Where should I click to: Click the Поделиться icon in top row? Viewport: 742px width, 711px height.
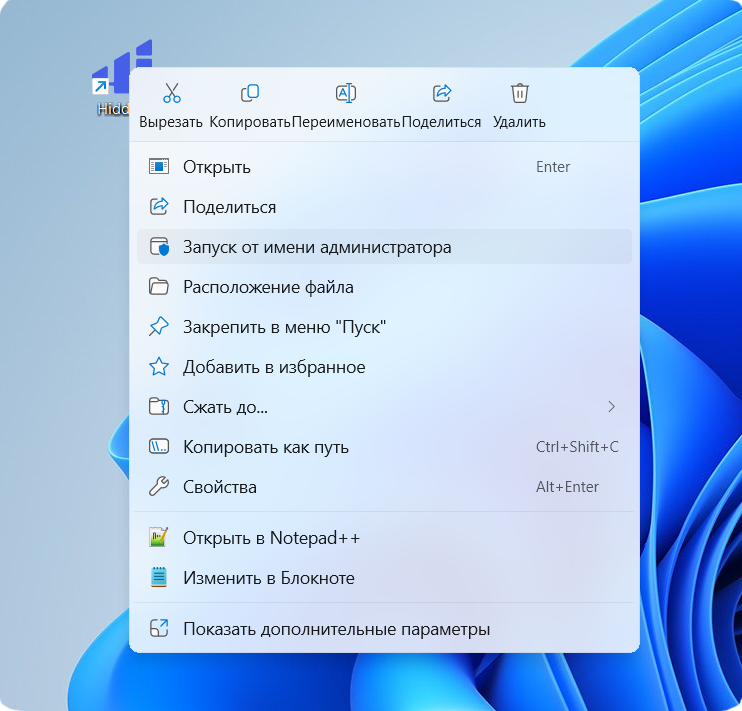pyautogui.click(x=441, y=94)
